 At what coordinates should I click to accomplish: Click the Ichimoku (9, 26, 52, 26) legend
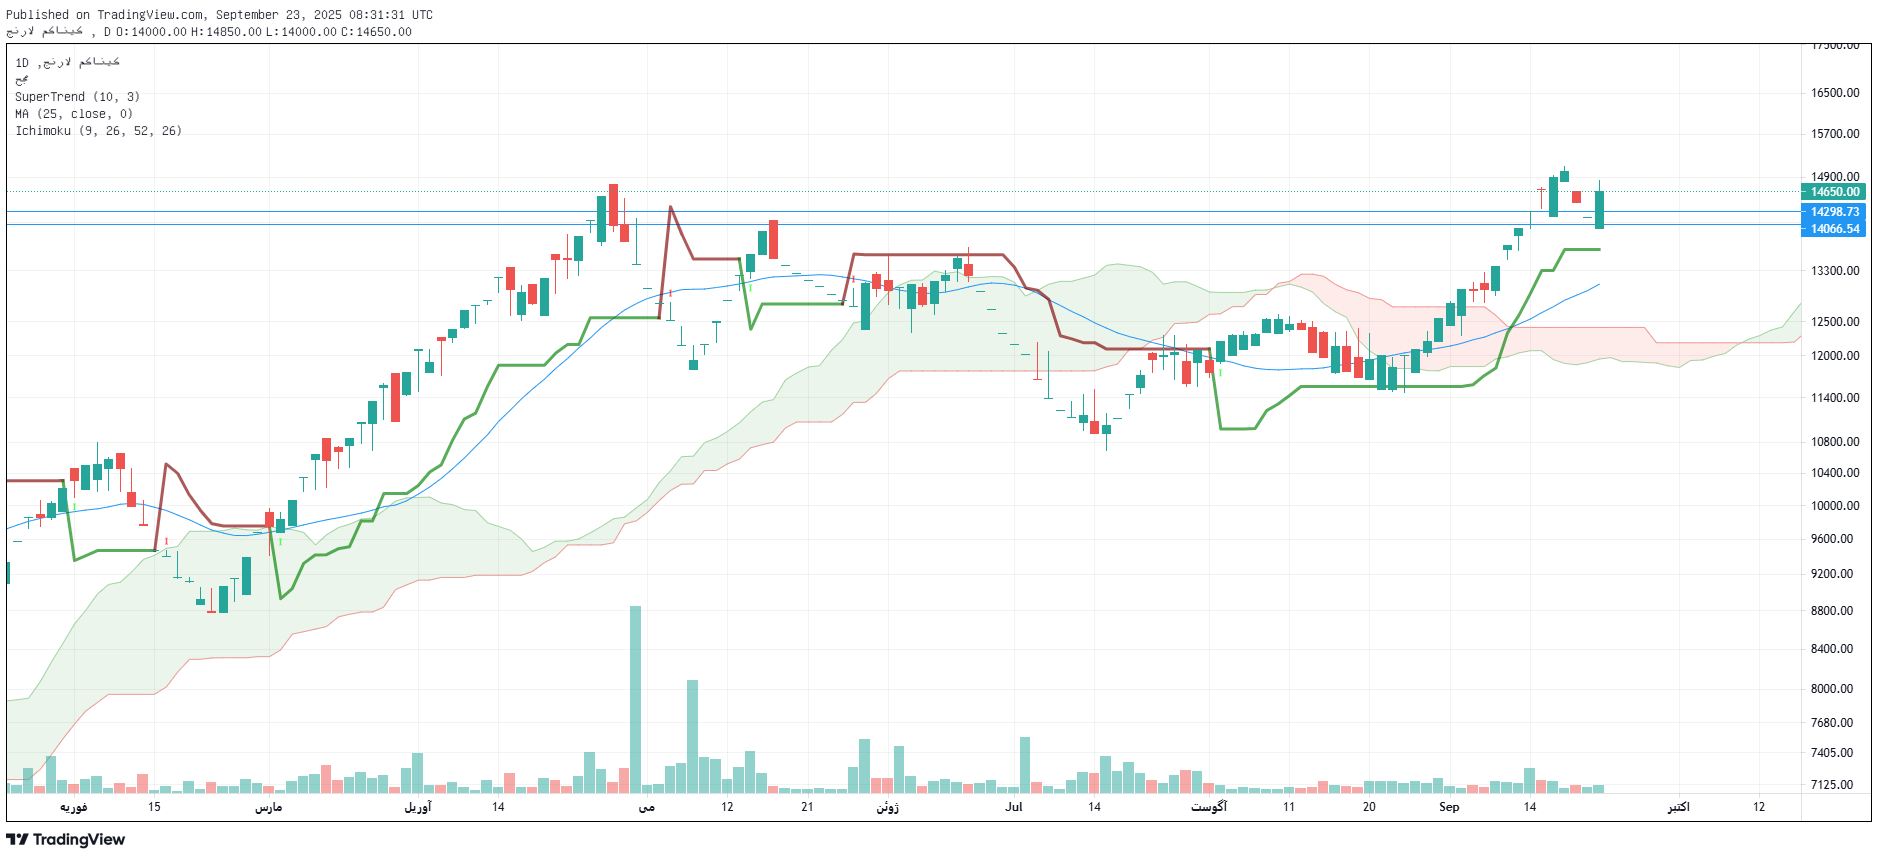point(98,131)
